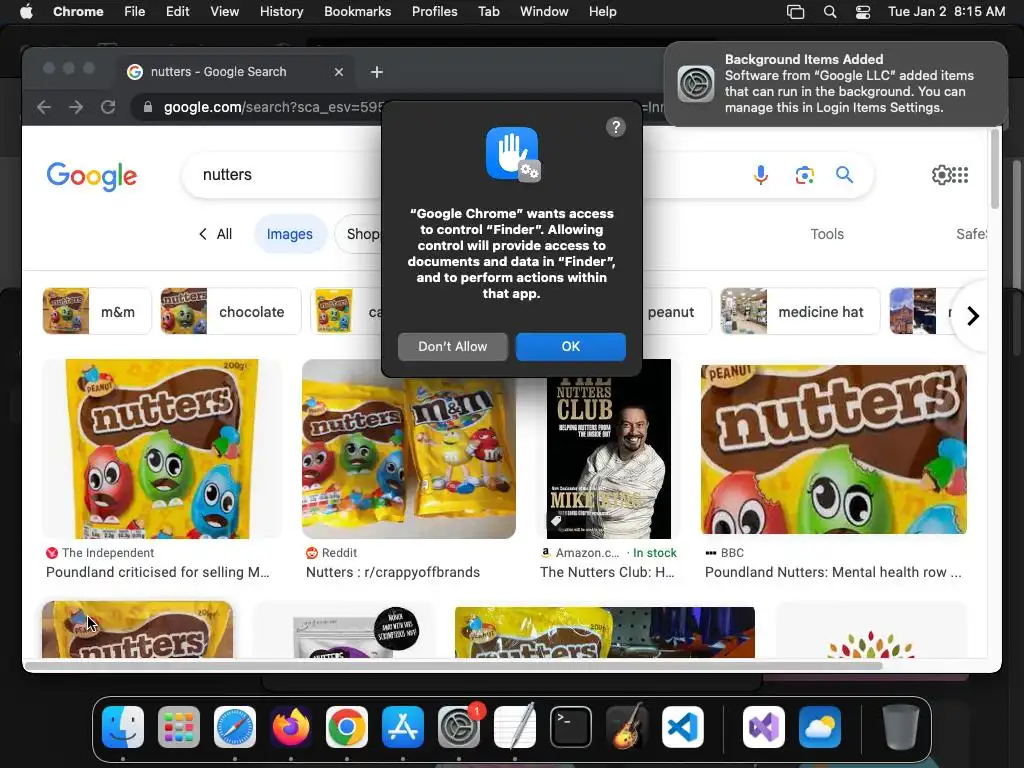
Task: Close the nutters - Google Search tab
Action: pos(338,72)
